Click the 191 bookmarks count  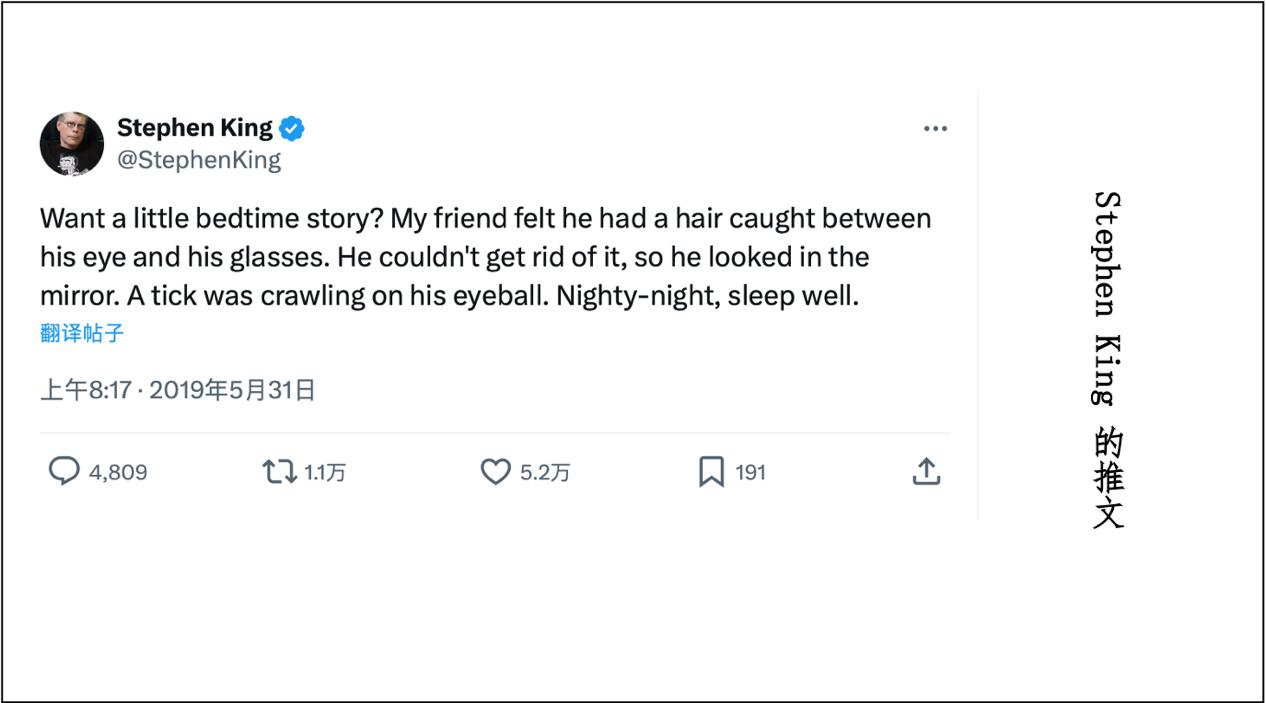[x=750, y=472]
